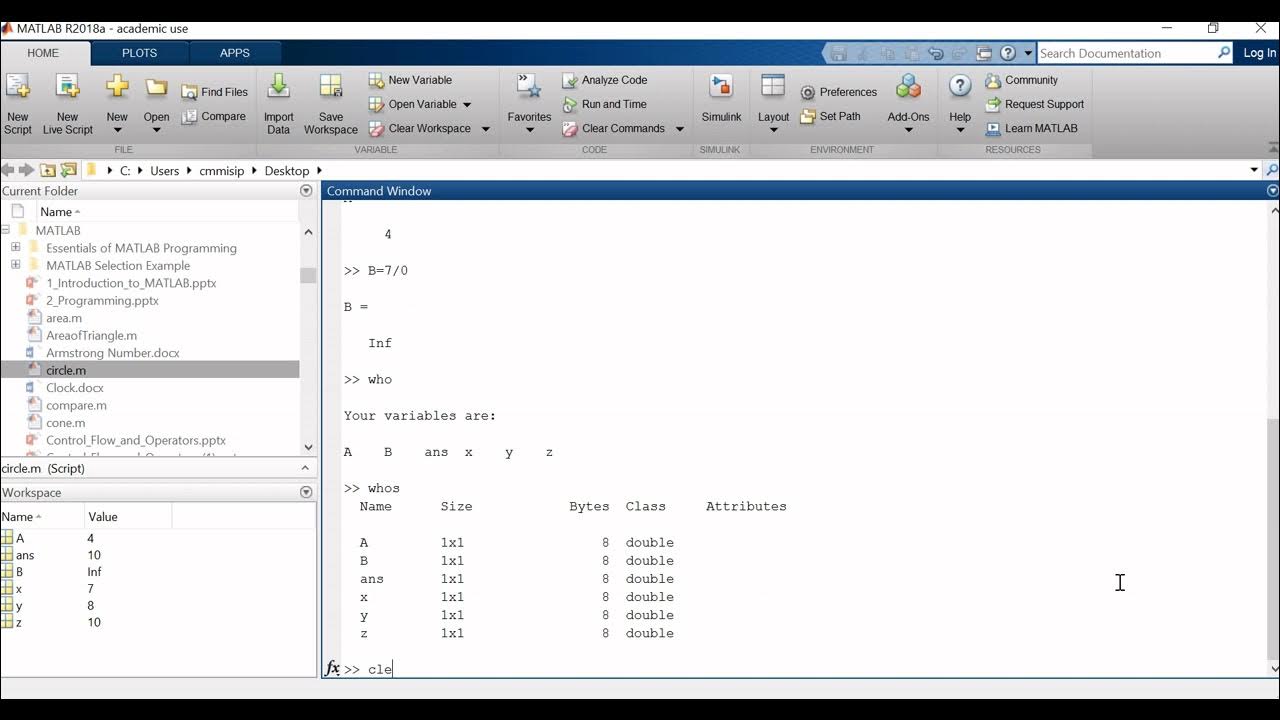
Task: Click Desktop in the path bar
Action: [286, 171]
